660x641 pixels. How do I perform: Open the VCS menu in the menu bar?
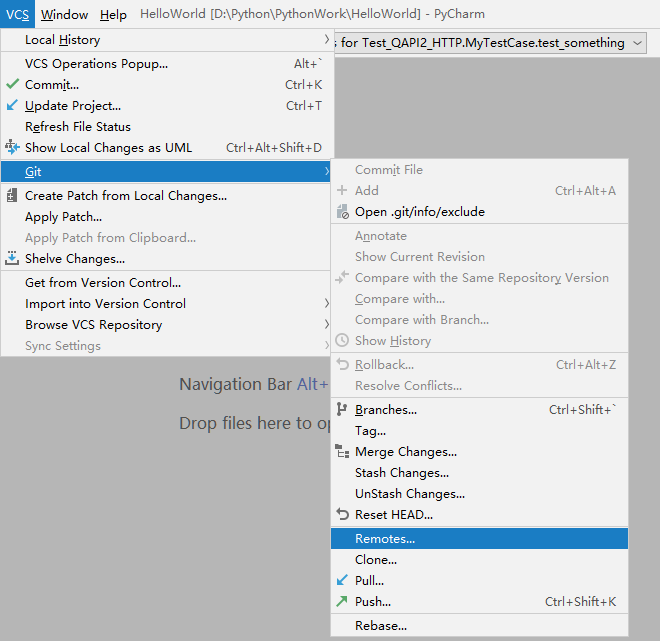(x=18, y=14)
